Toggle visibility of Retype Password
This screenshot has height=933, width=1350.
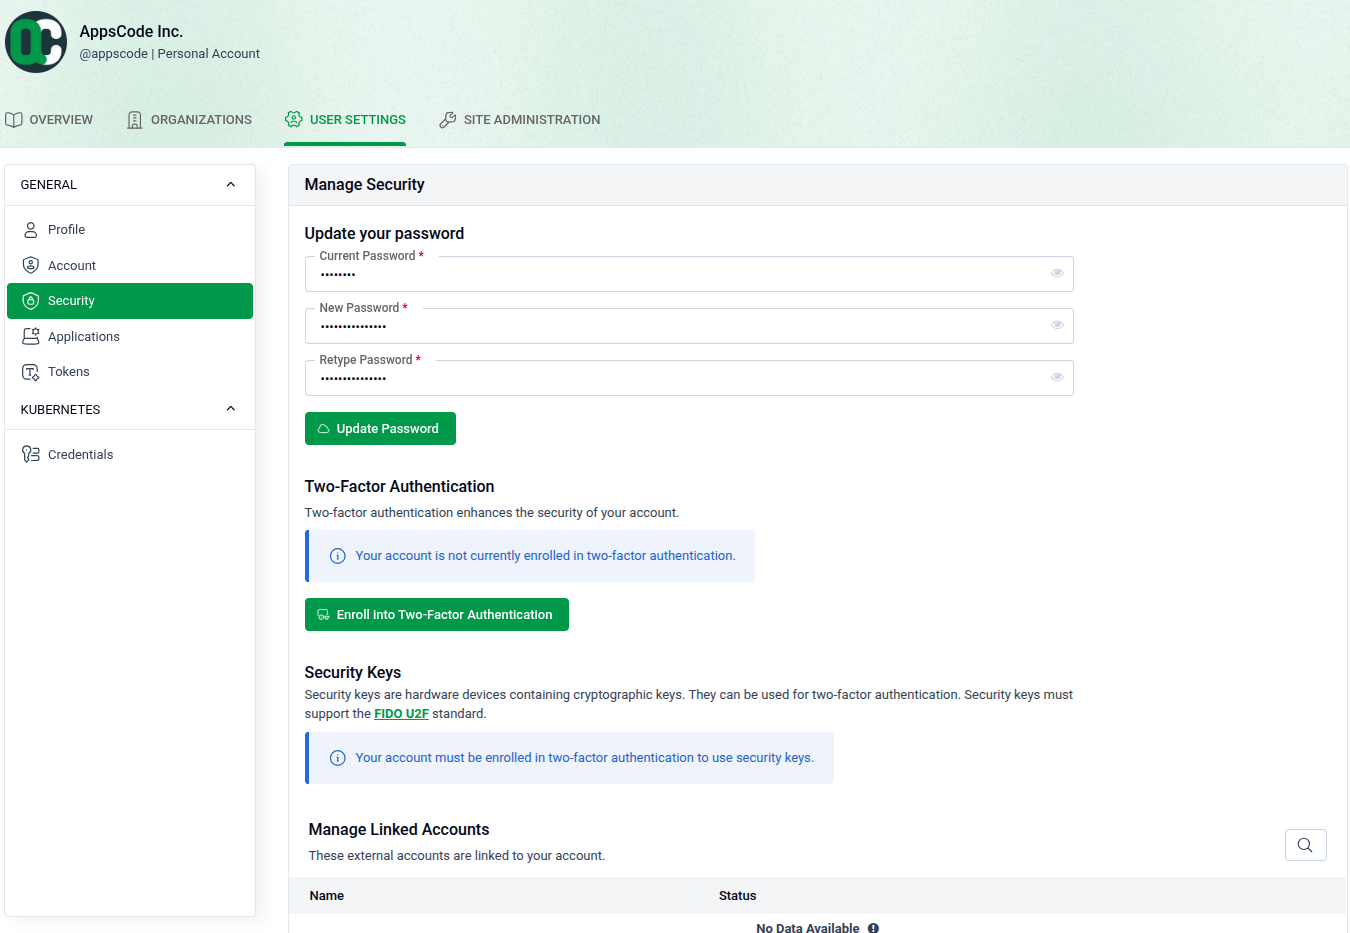pos(1057,376)
